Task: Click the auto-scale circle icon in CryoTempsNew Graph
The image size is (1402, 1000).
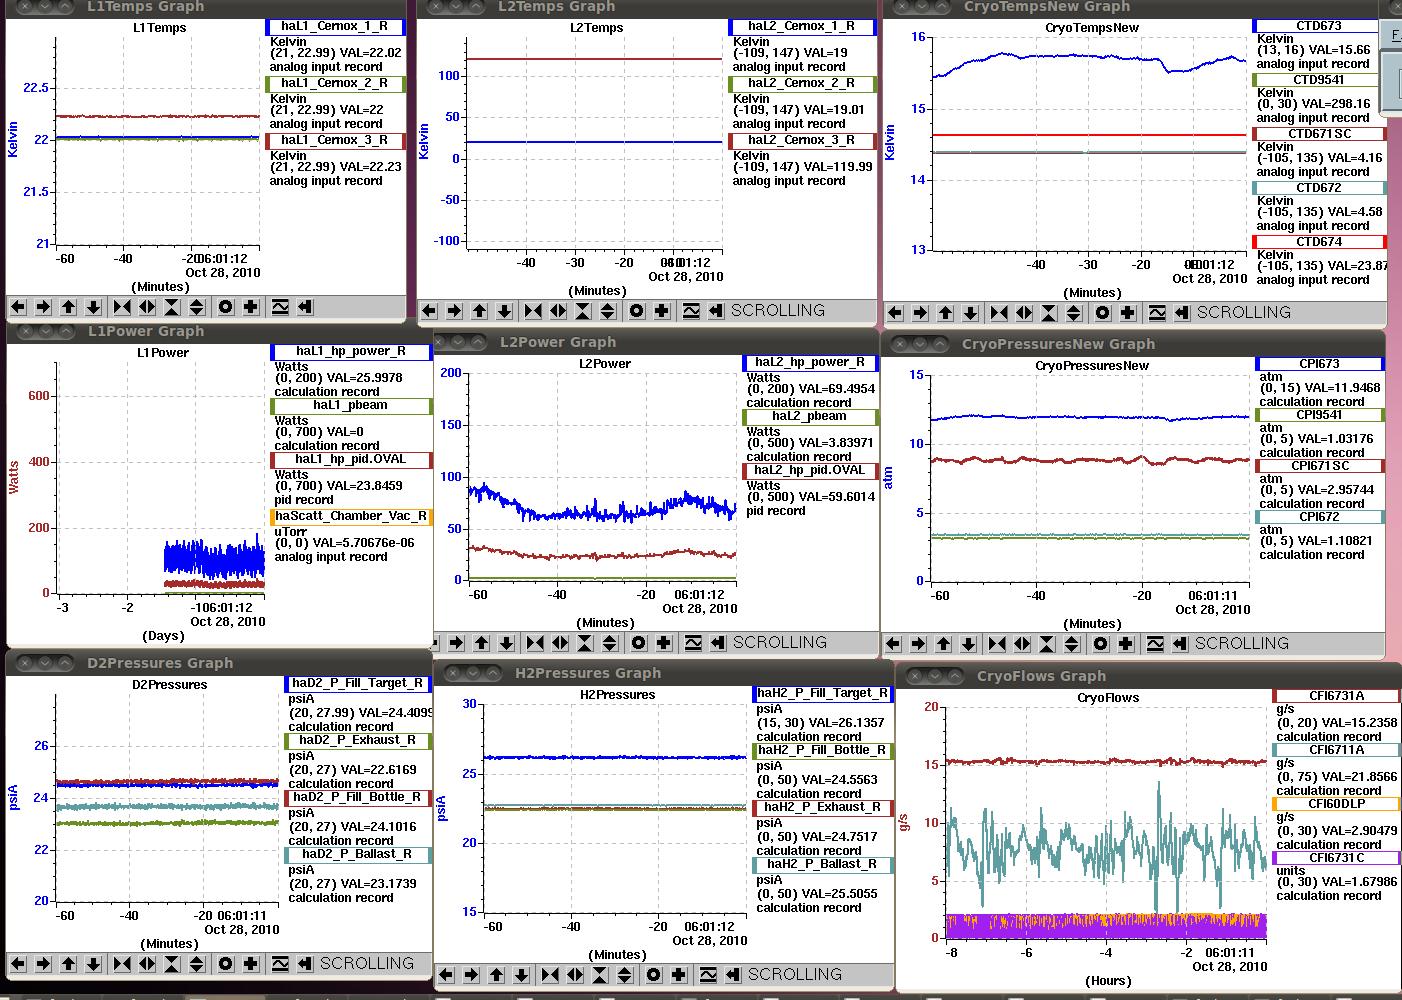Action: pyautogui.click(x=1103, y=313)
